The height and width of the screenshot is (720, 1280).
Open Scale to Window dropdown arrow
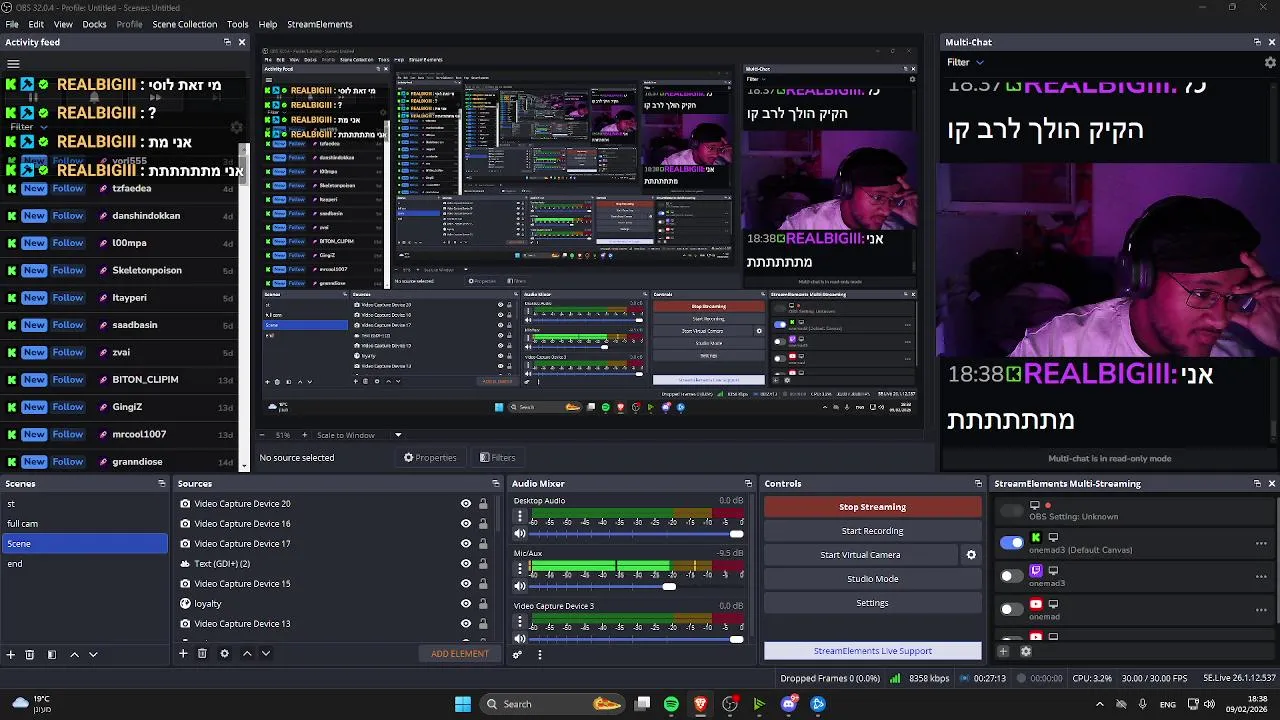pyautogui.click(x=398, y=435)
